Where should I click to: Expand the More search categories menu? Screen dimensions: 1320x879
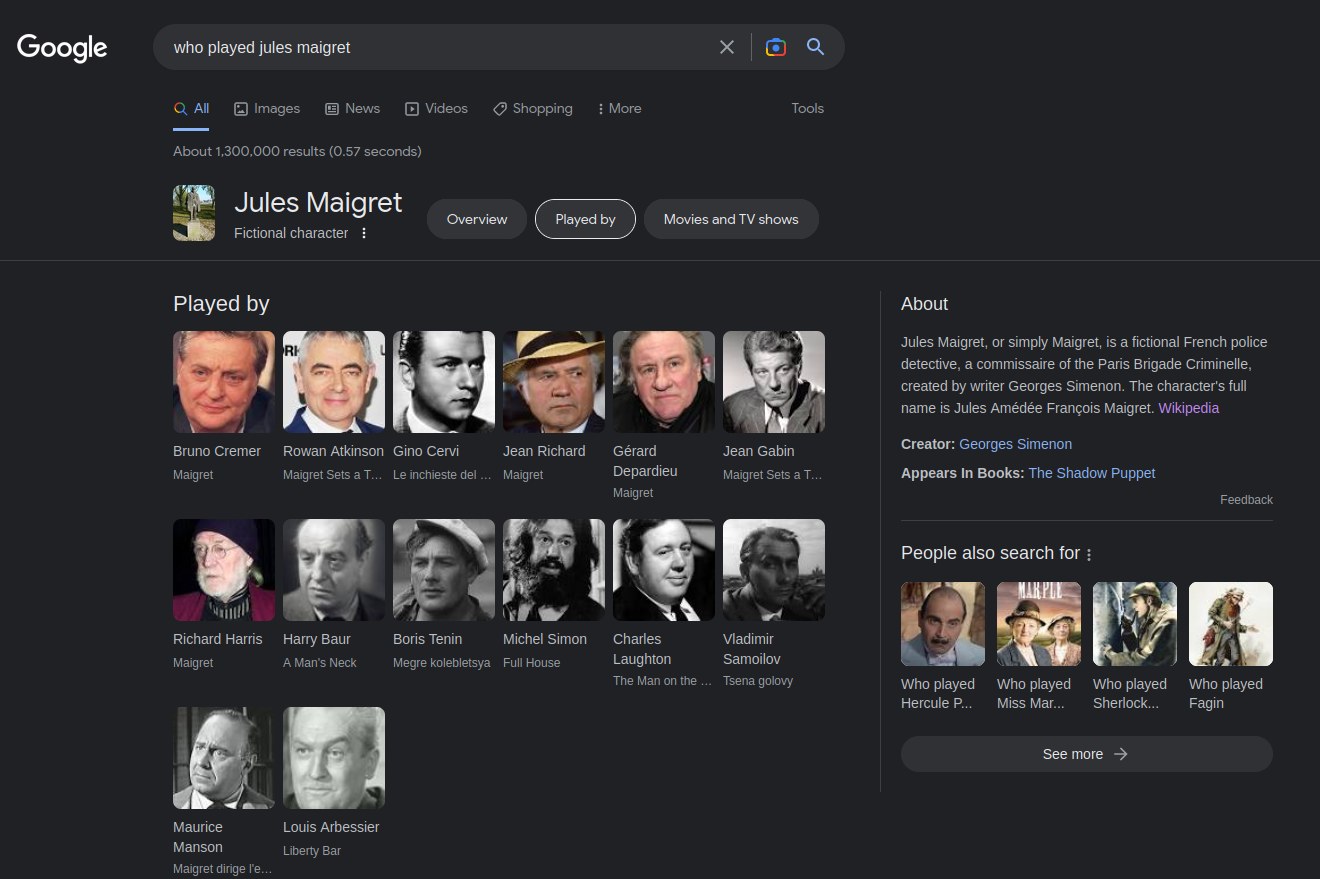pos(619,108)
